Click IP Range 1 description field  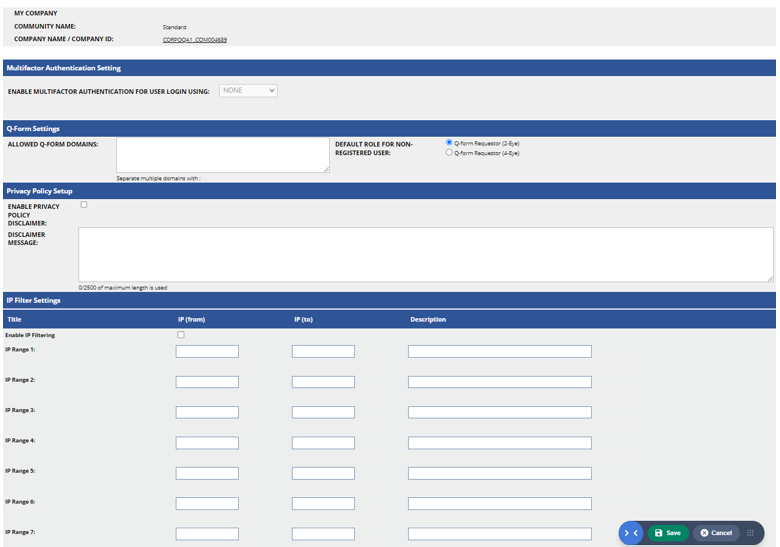[x=500, y=352]
